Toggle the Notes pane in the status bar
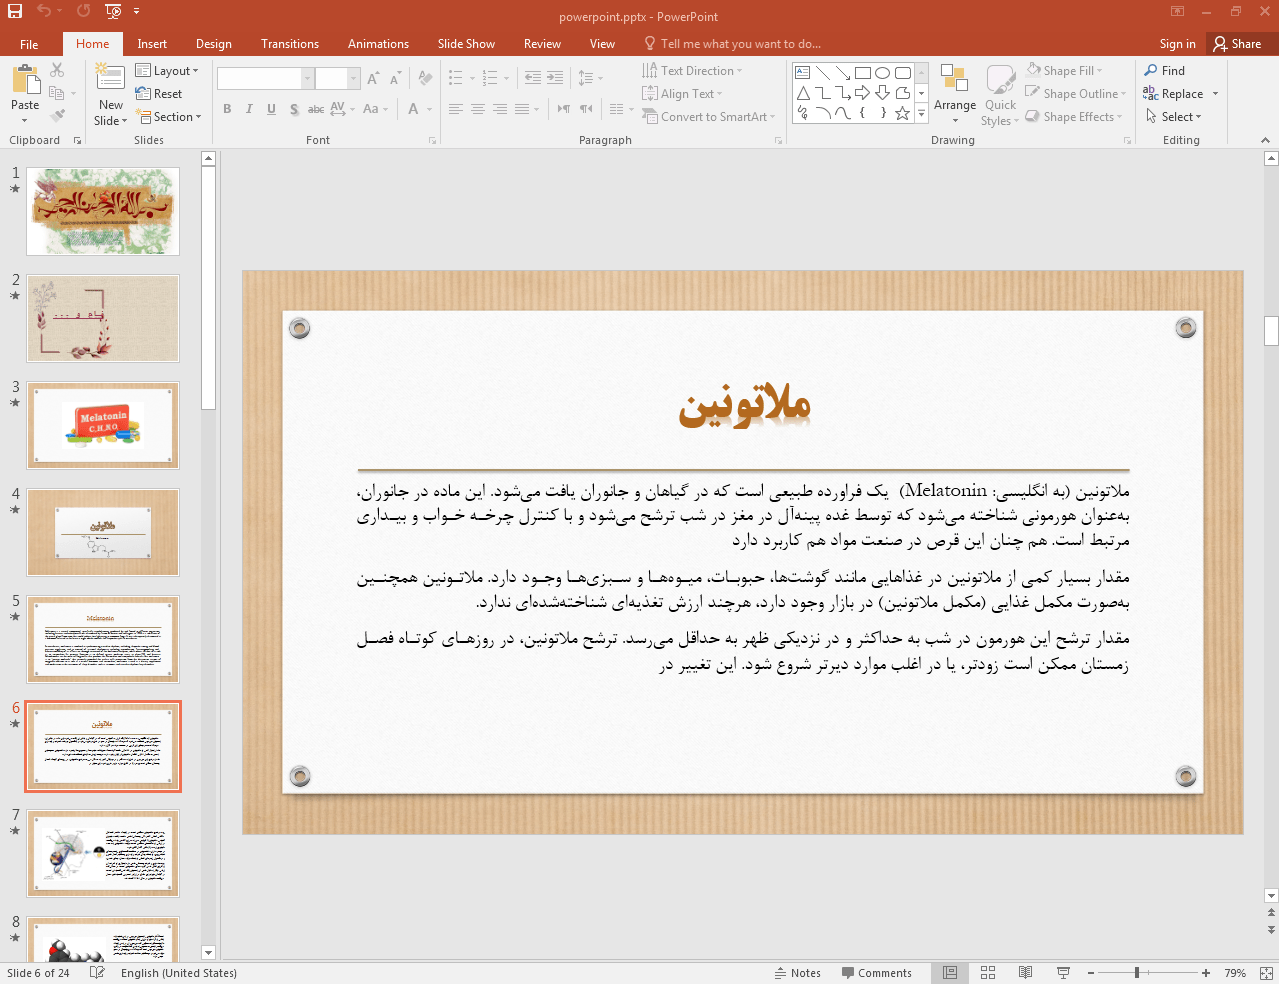This screenshot has height=984, width=1279. click(797, 973)
